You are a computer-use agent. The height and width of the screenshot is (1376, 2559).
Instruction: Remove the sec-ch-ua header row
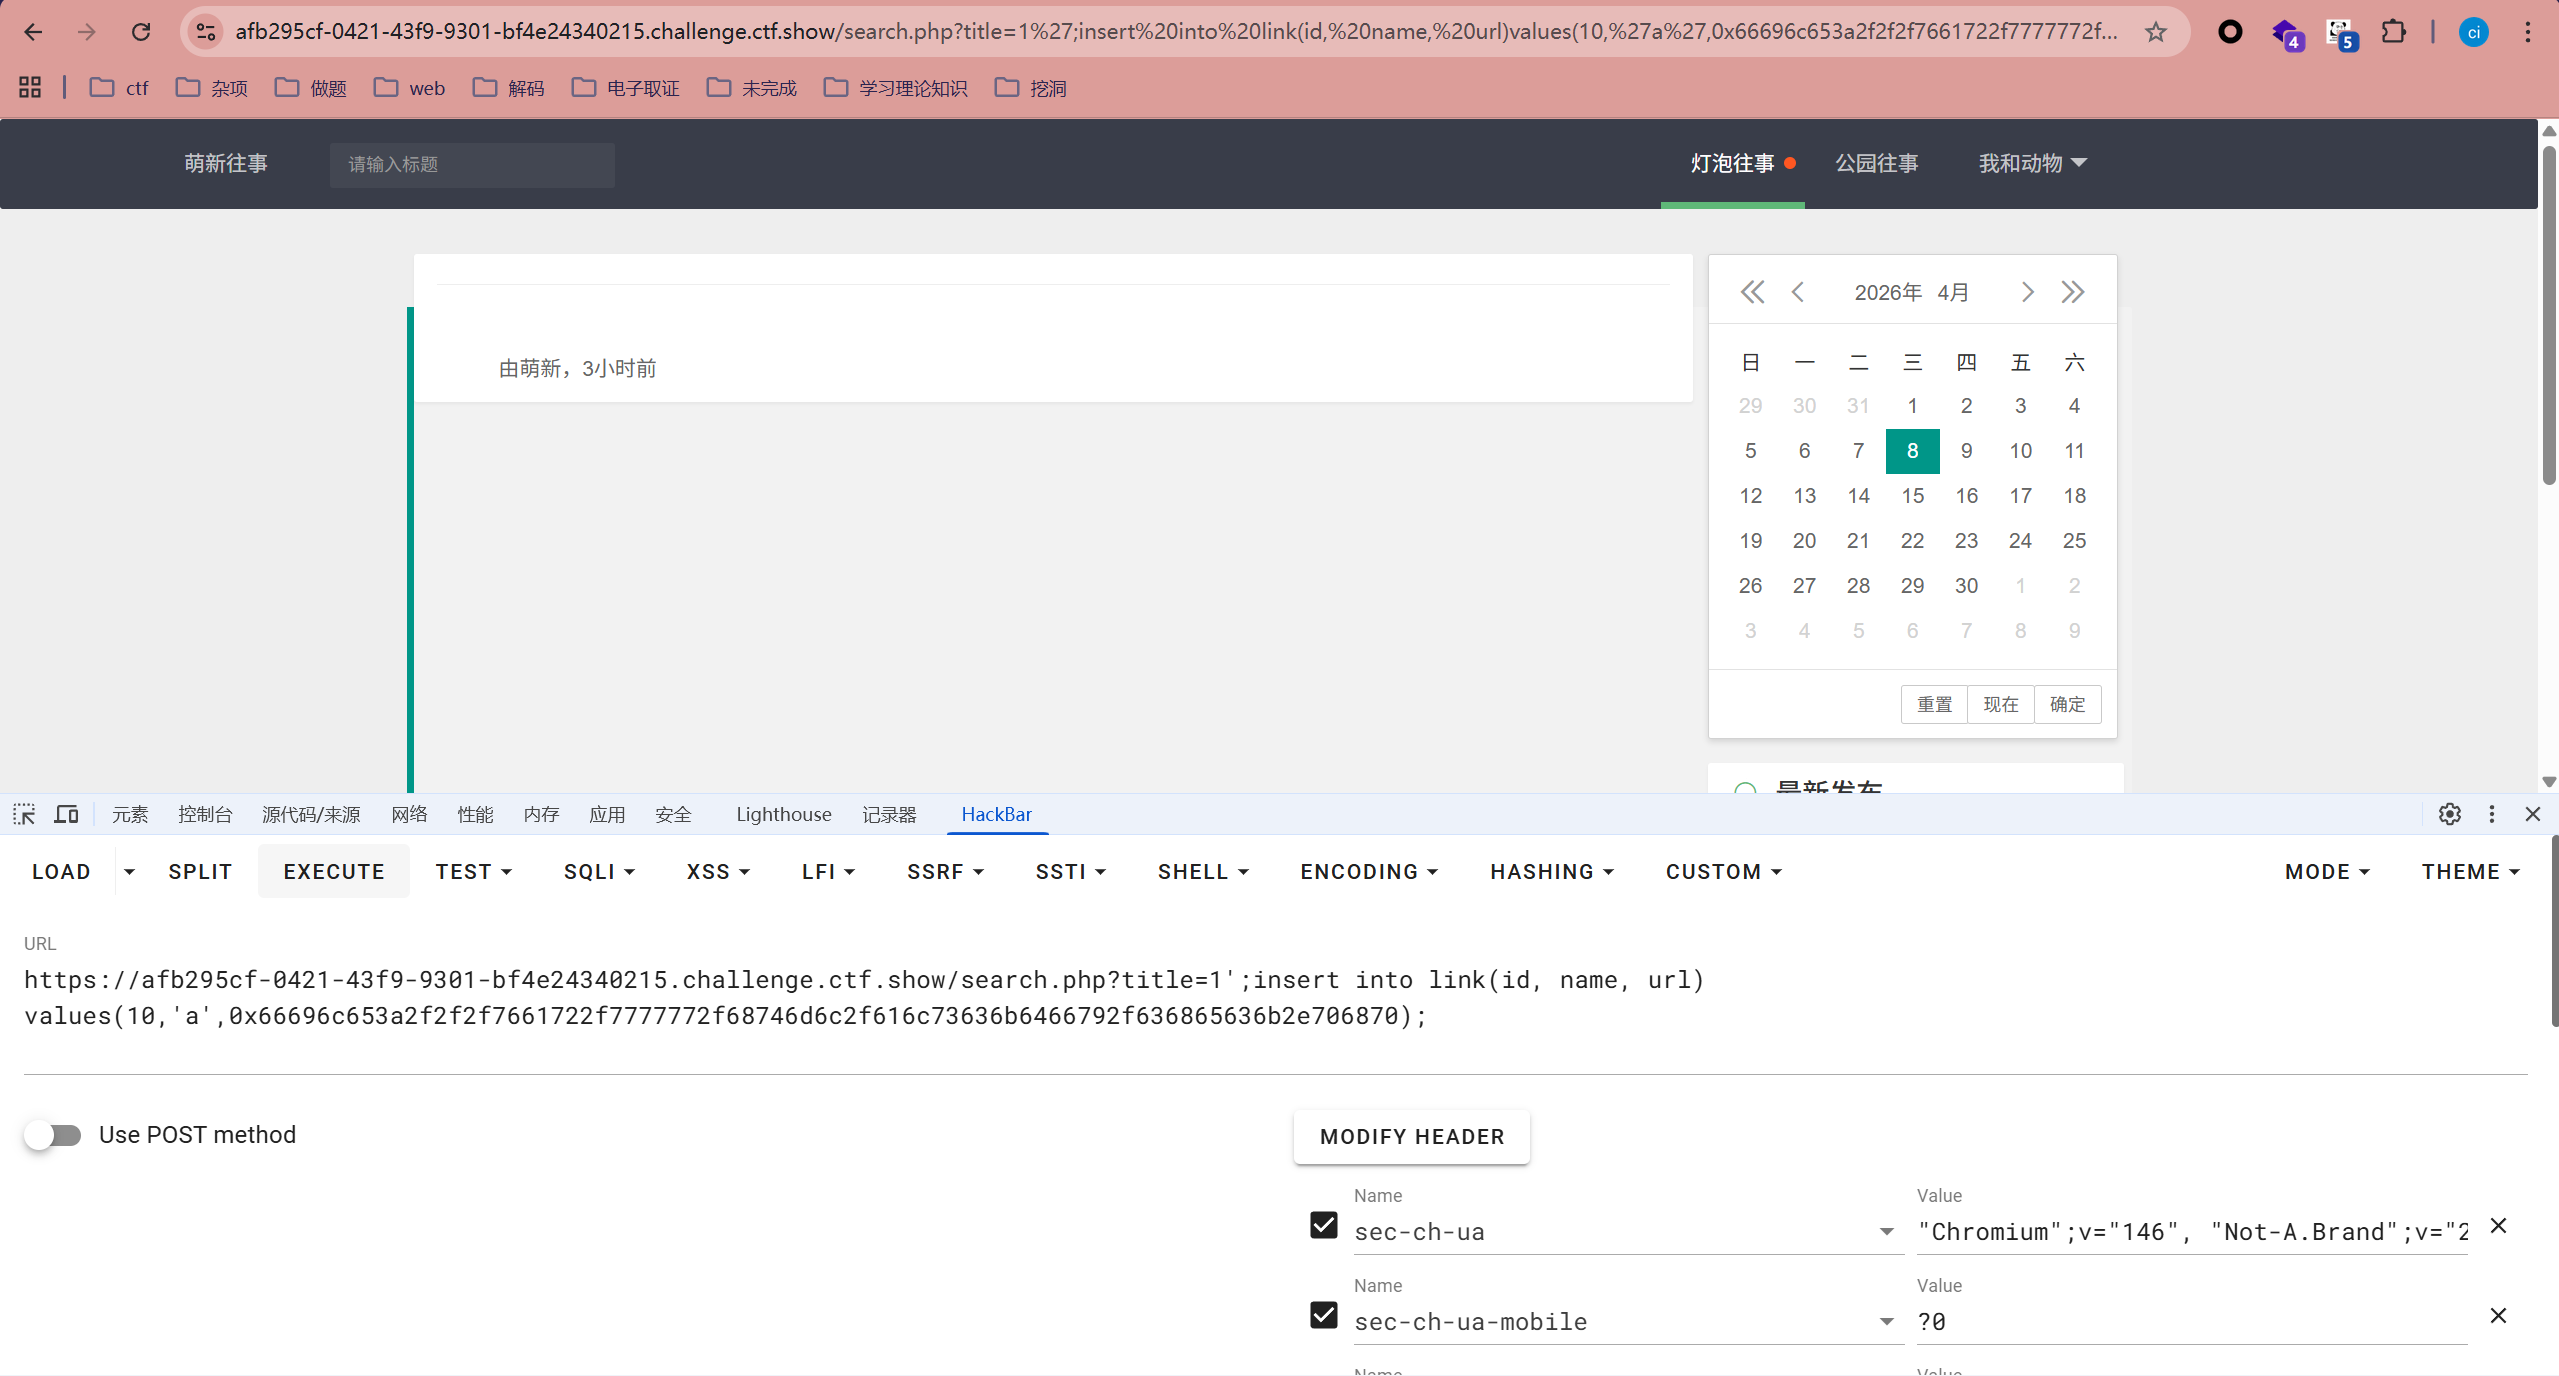tap(2498, 1226)
